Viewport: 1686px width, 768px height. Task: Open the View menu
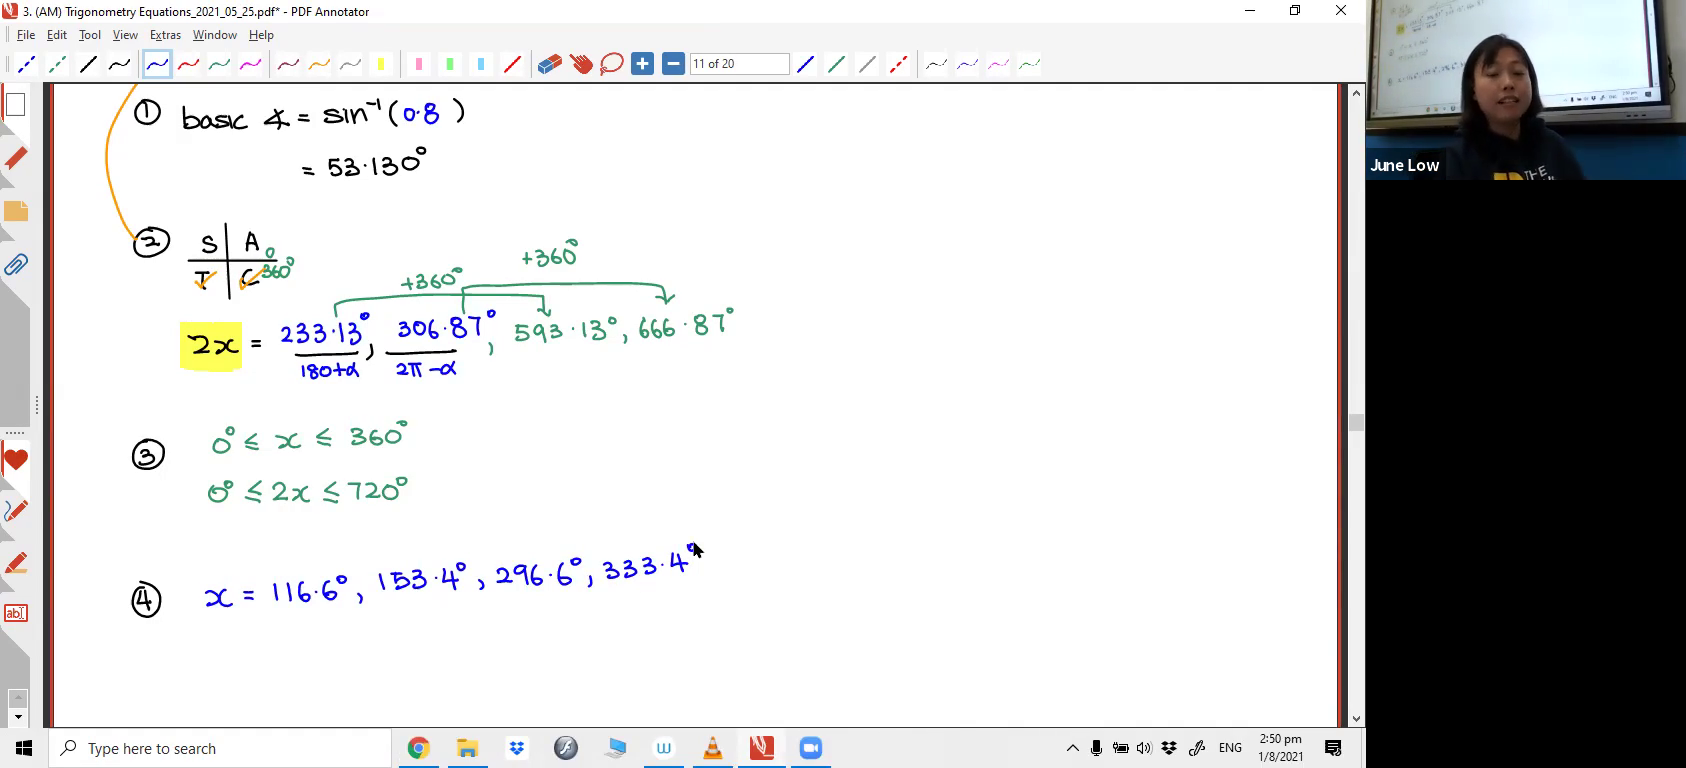coord(125,35)
